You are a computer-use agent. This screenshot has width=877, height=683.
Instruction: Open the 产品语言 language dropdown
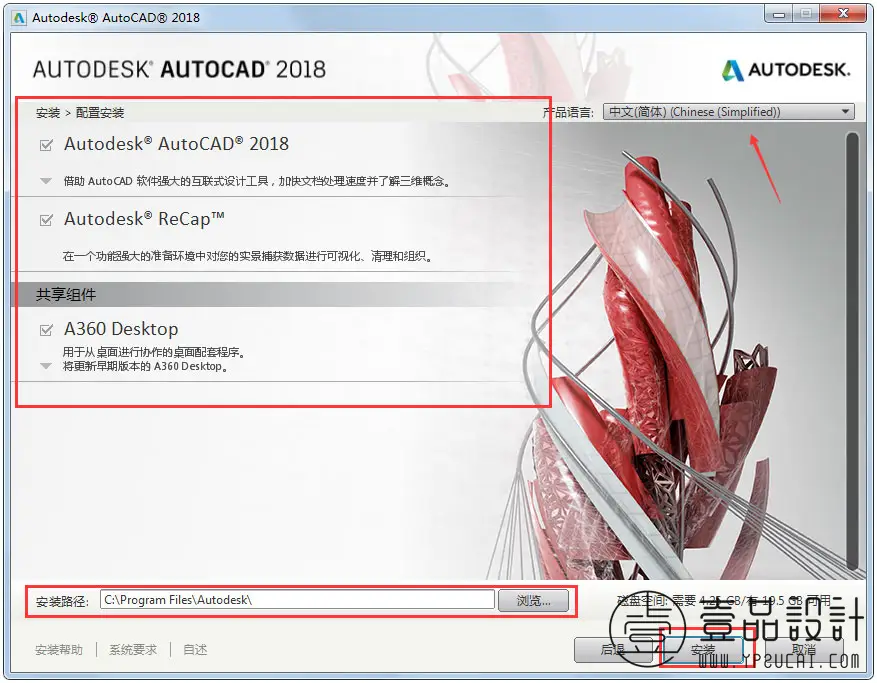click(x=729, y=112)
